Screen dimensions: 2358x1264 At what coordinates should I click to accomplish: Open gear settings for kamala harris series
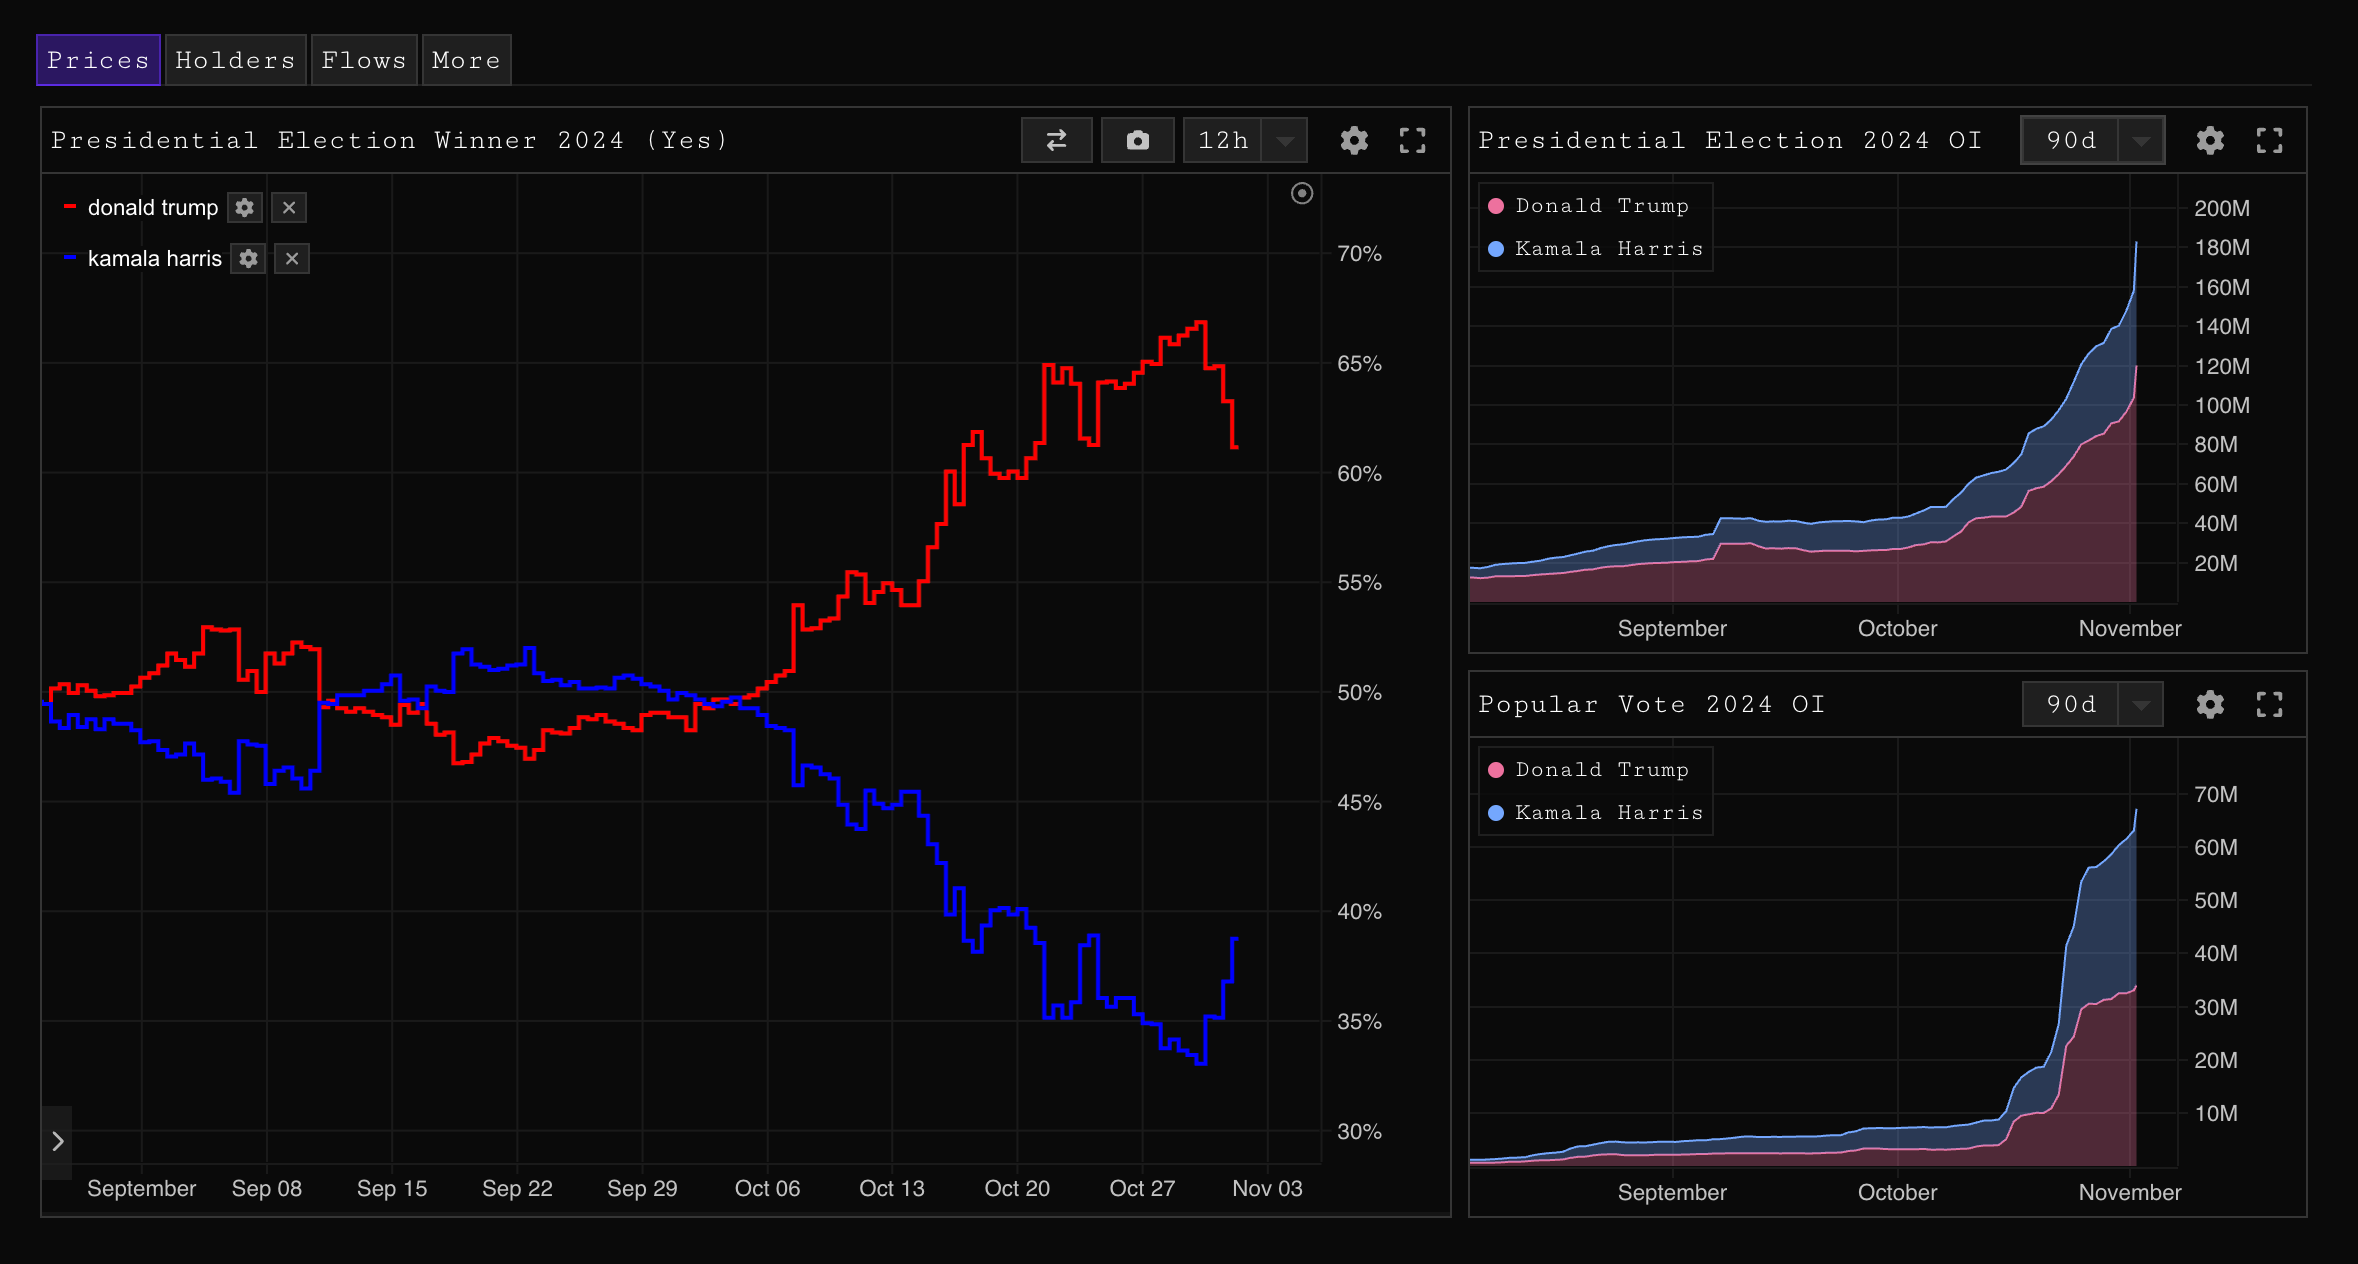[248, 259]
